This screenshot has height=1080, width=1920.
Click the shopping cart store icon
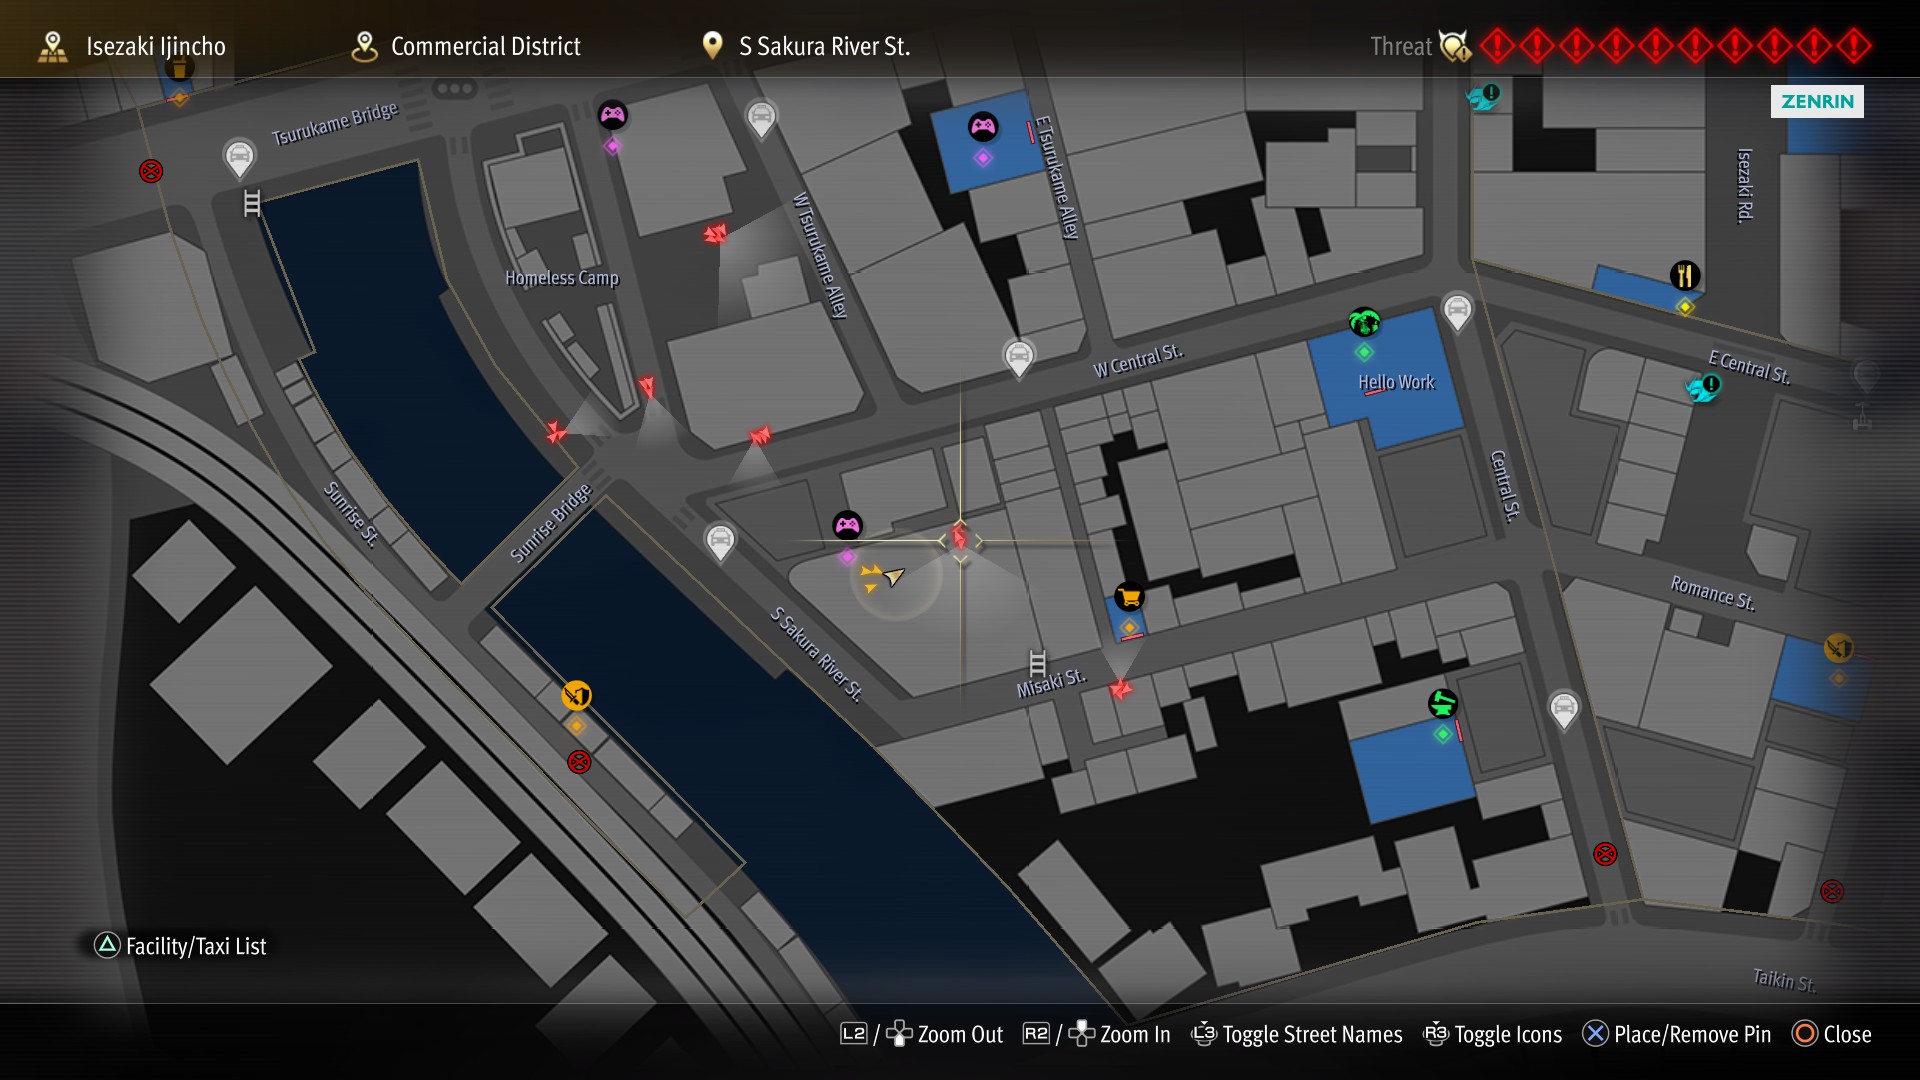point(1129,597)
